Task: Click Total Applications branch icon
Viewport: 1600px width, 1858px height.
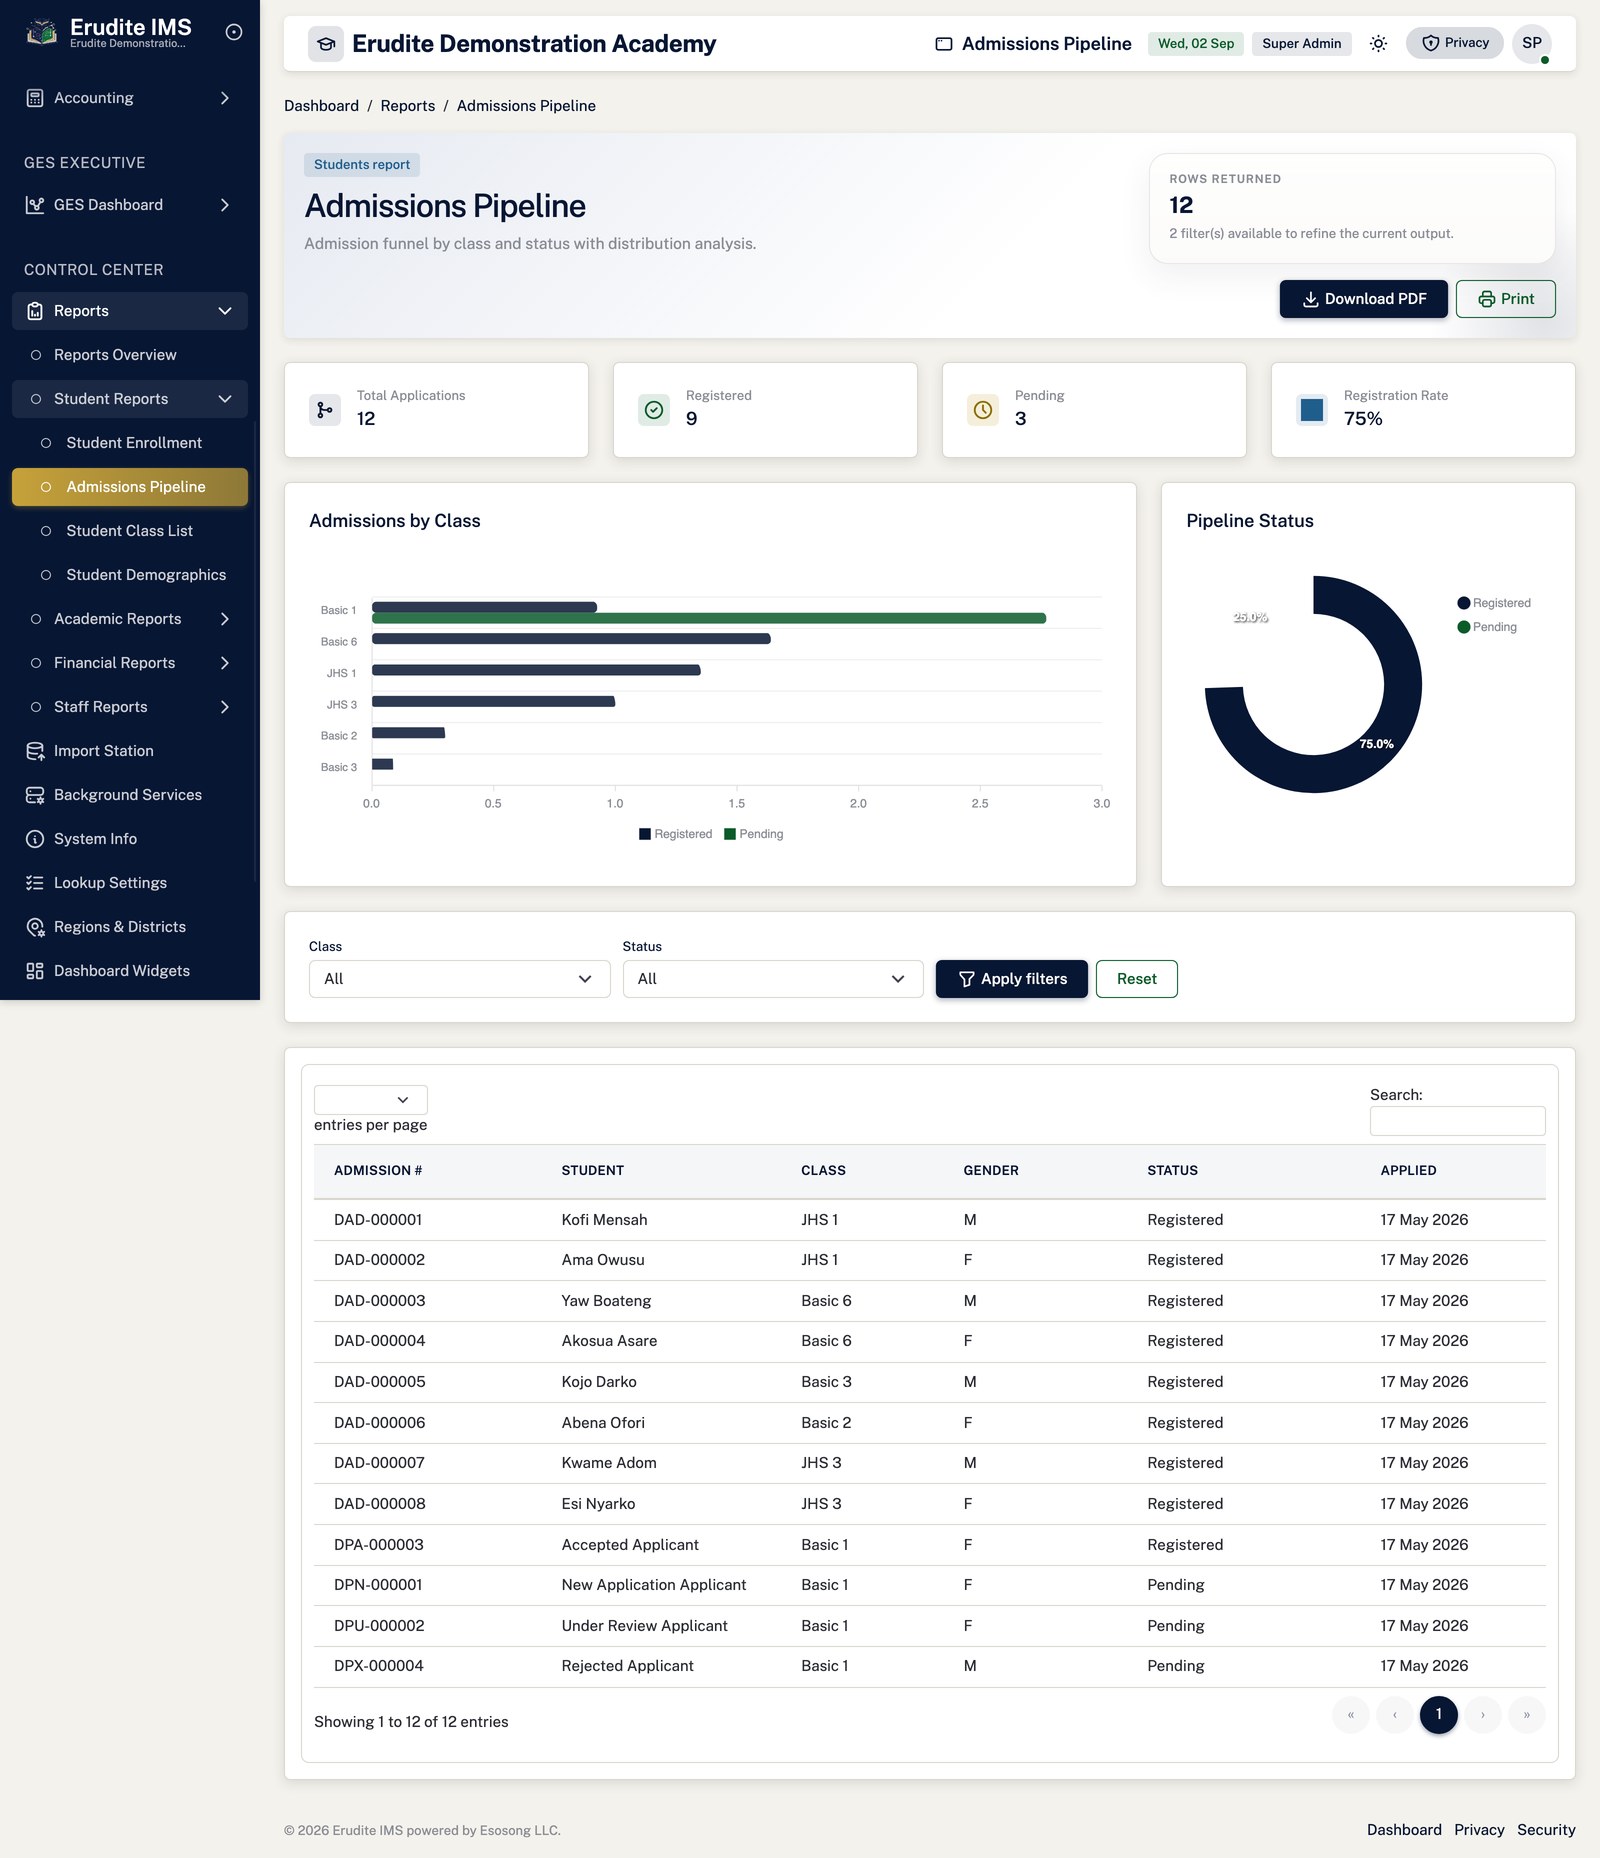Action: coord(325,410)
